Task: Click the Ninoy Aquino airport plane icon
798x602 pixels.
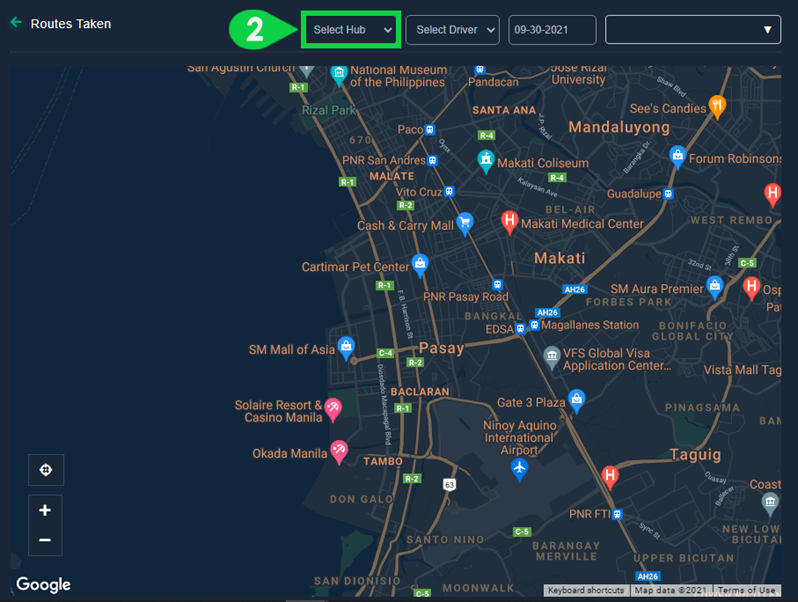Action: click(519, 469)
